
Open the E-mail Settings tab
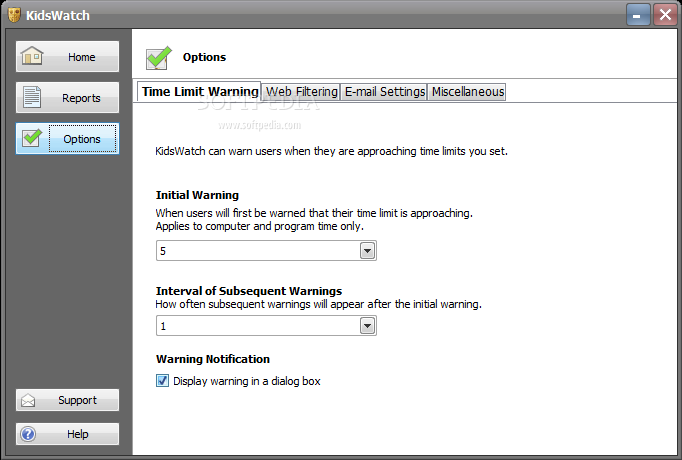tap(384, 92)
